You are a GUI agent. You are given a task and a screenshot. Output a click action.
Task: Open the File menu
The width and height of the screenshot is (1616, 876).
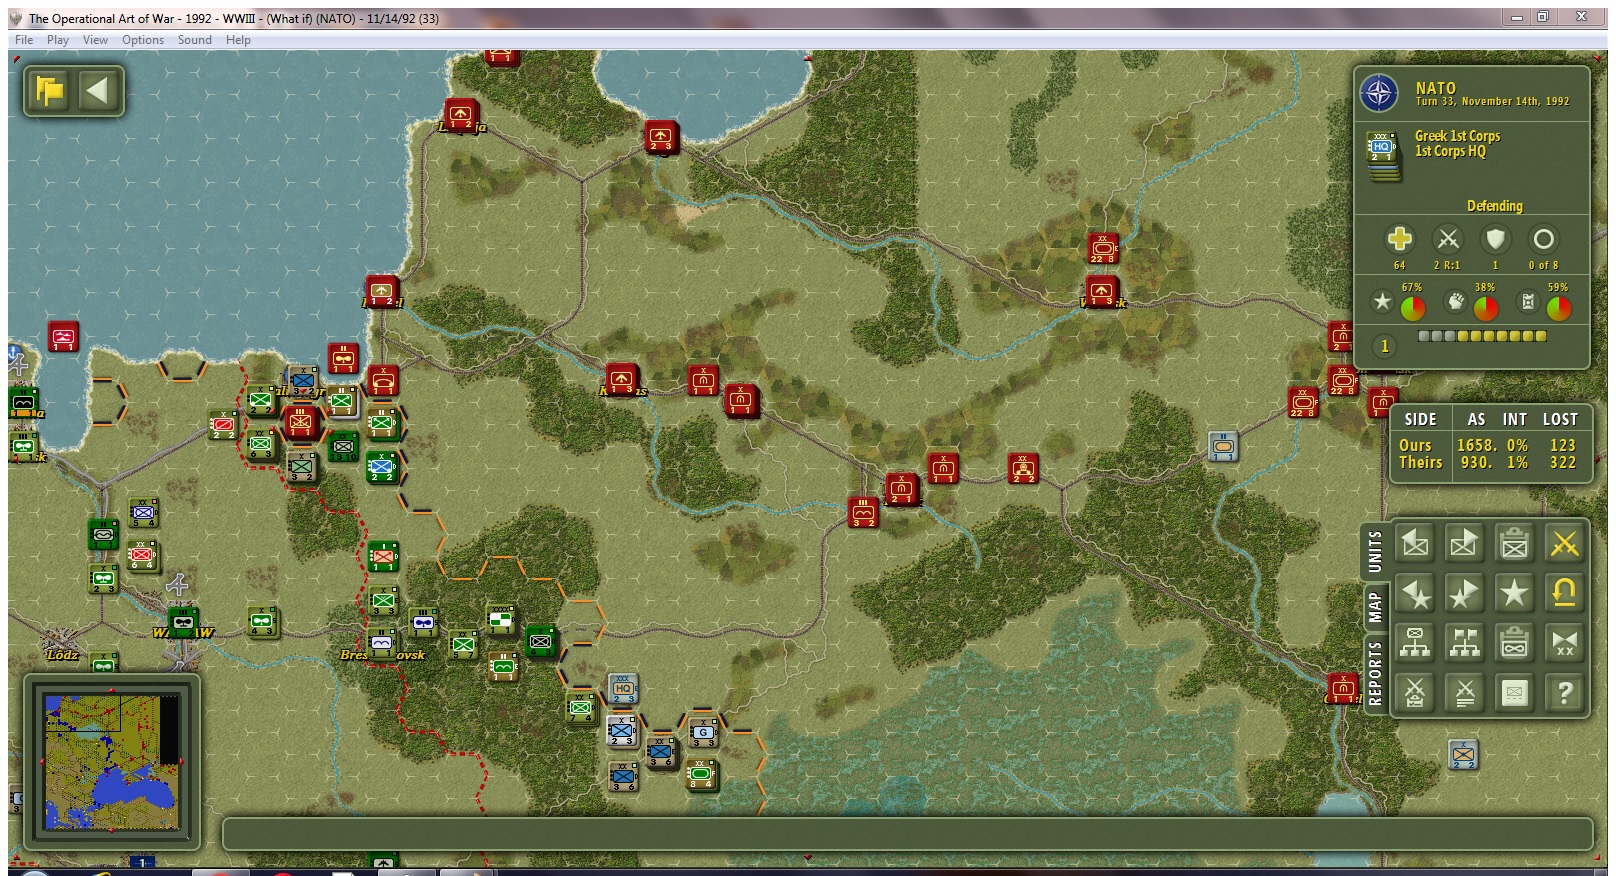click(x=24, y=40)
